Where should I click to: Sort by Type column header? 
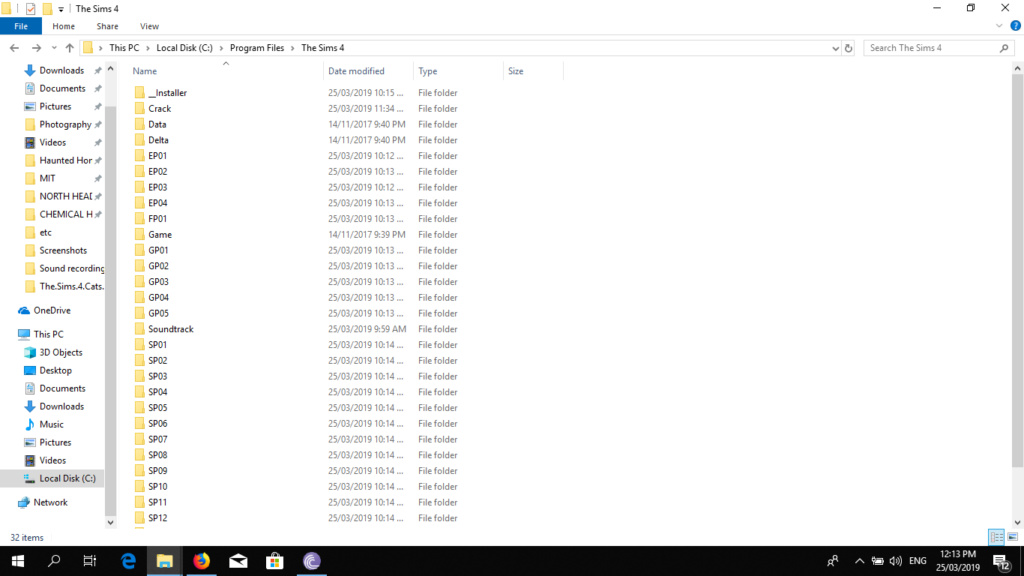point(458,71)
